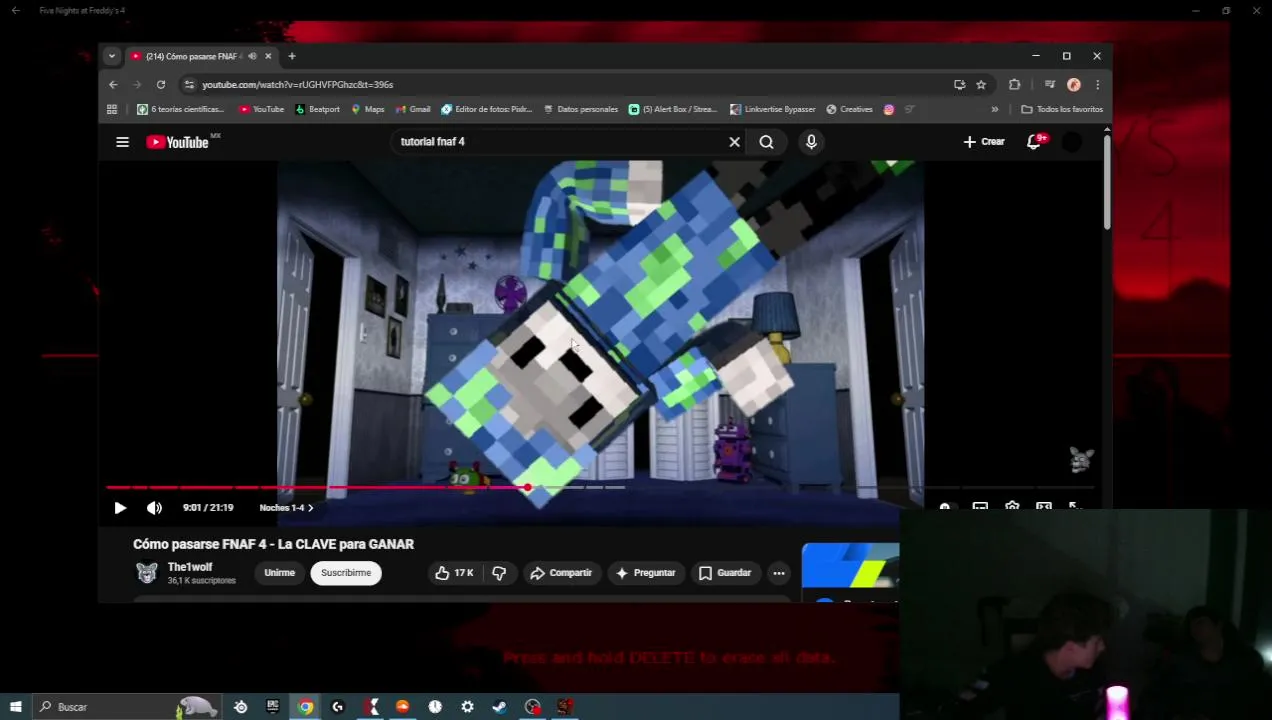This screenshot has width=1272, height=720.
Task: Open the Chrome tab search dropdown arrow
Action: [112, 56]
